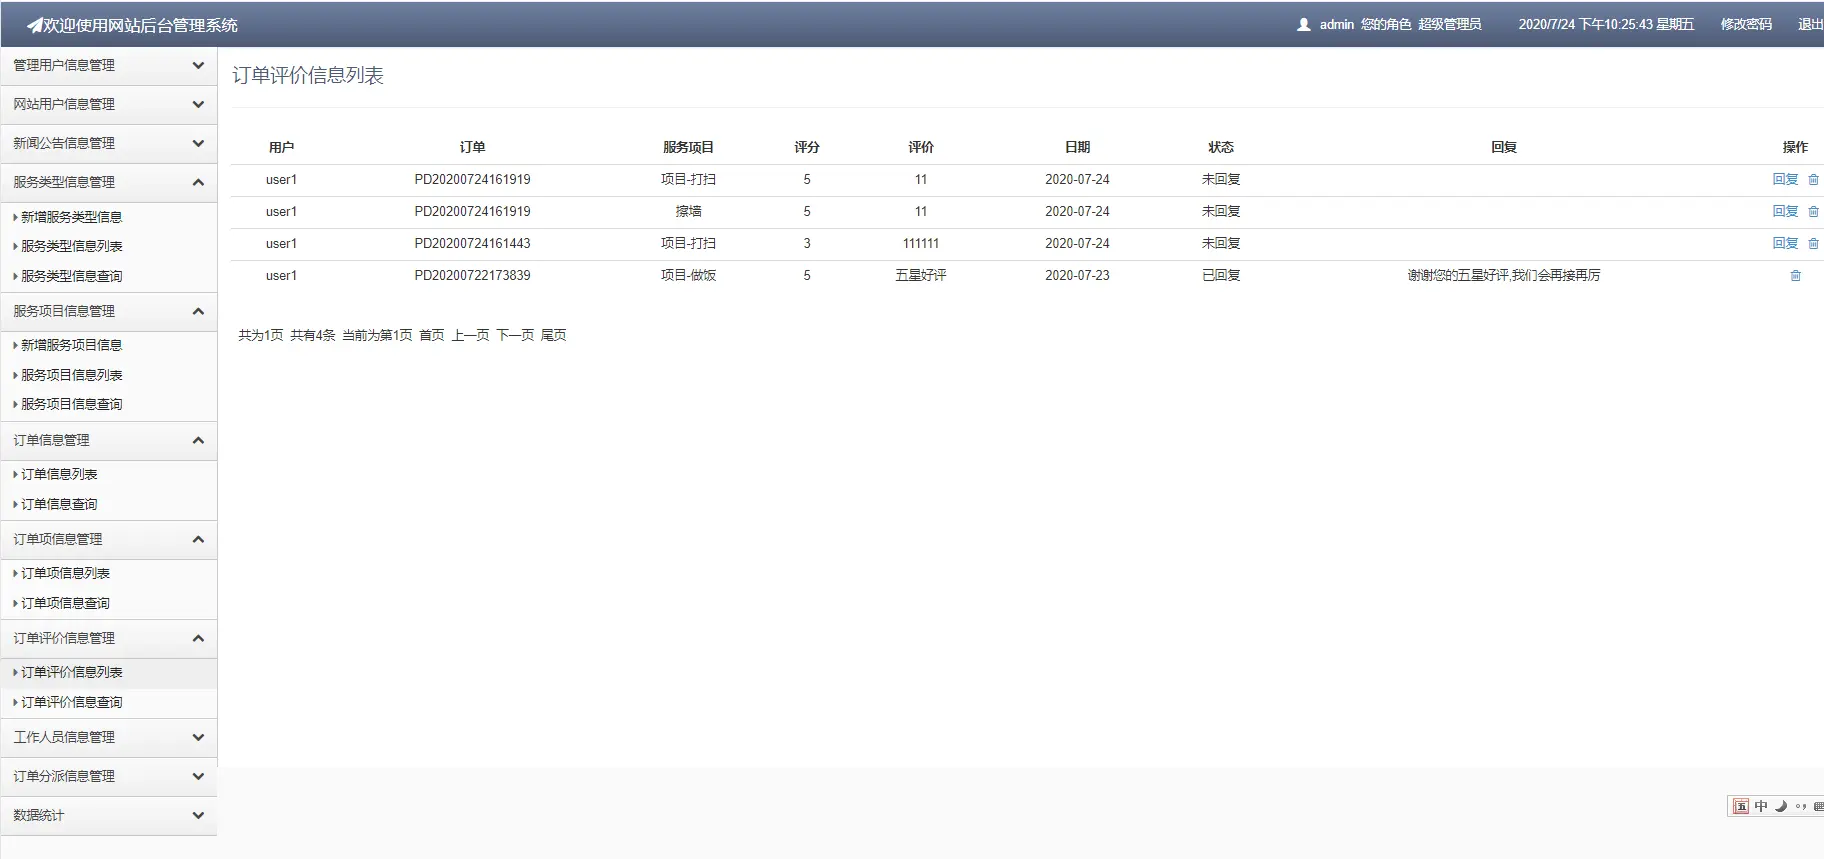Screen dimensions: 1824x859
Task: Go to 下一页 in pagination
Action: [x=515, y=336]
